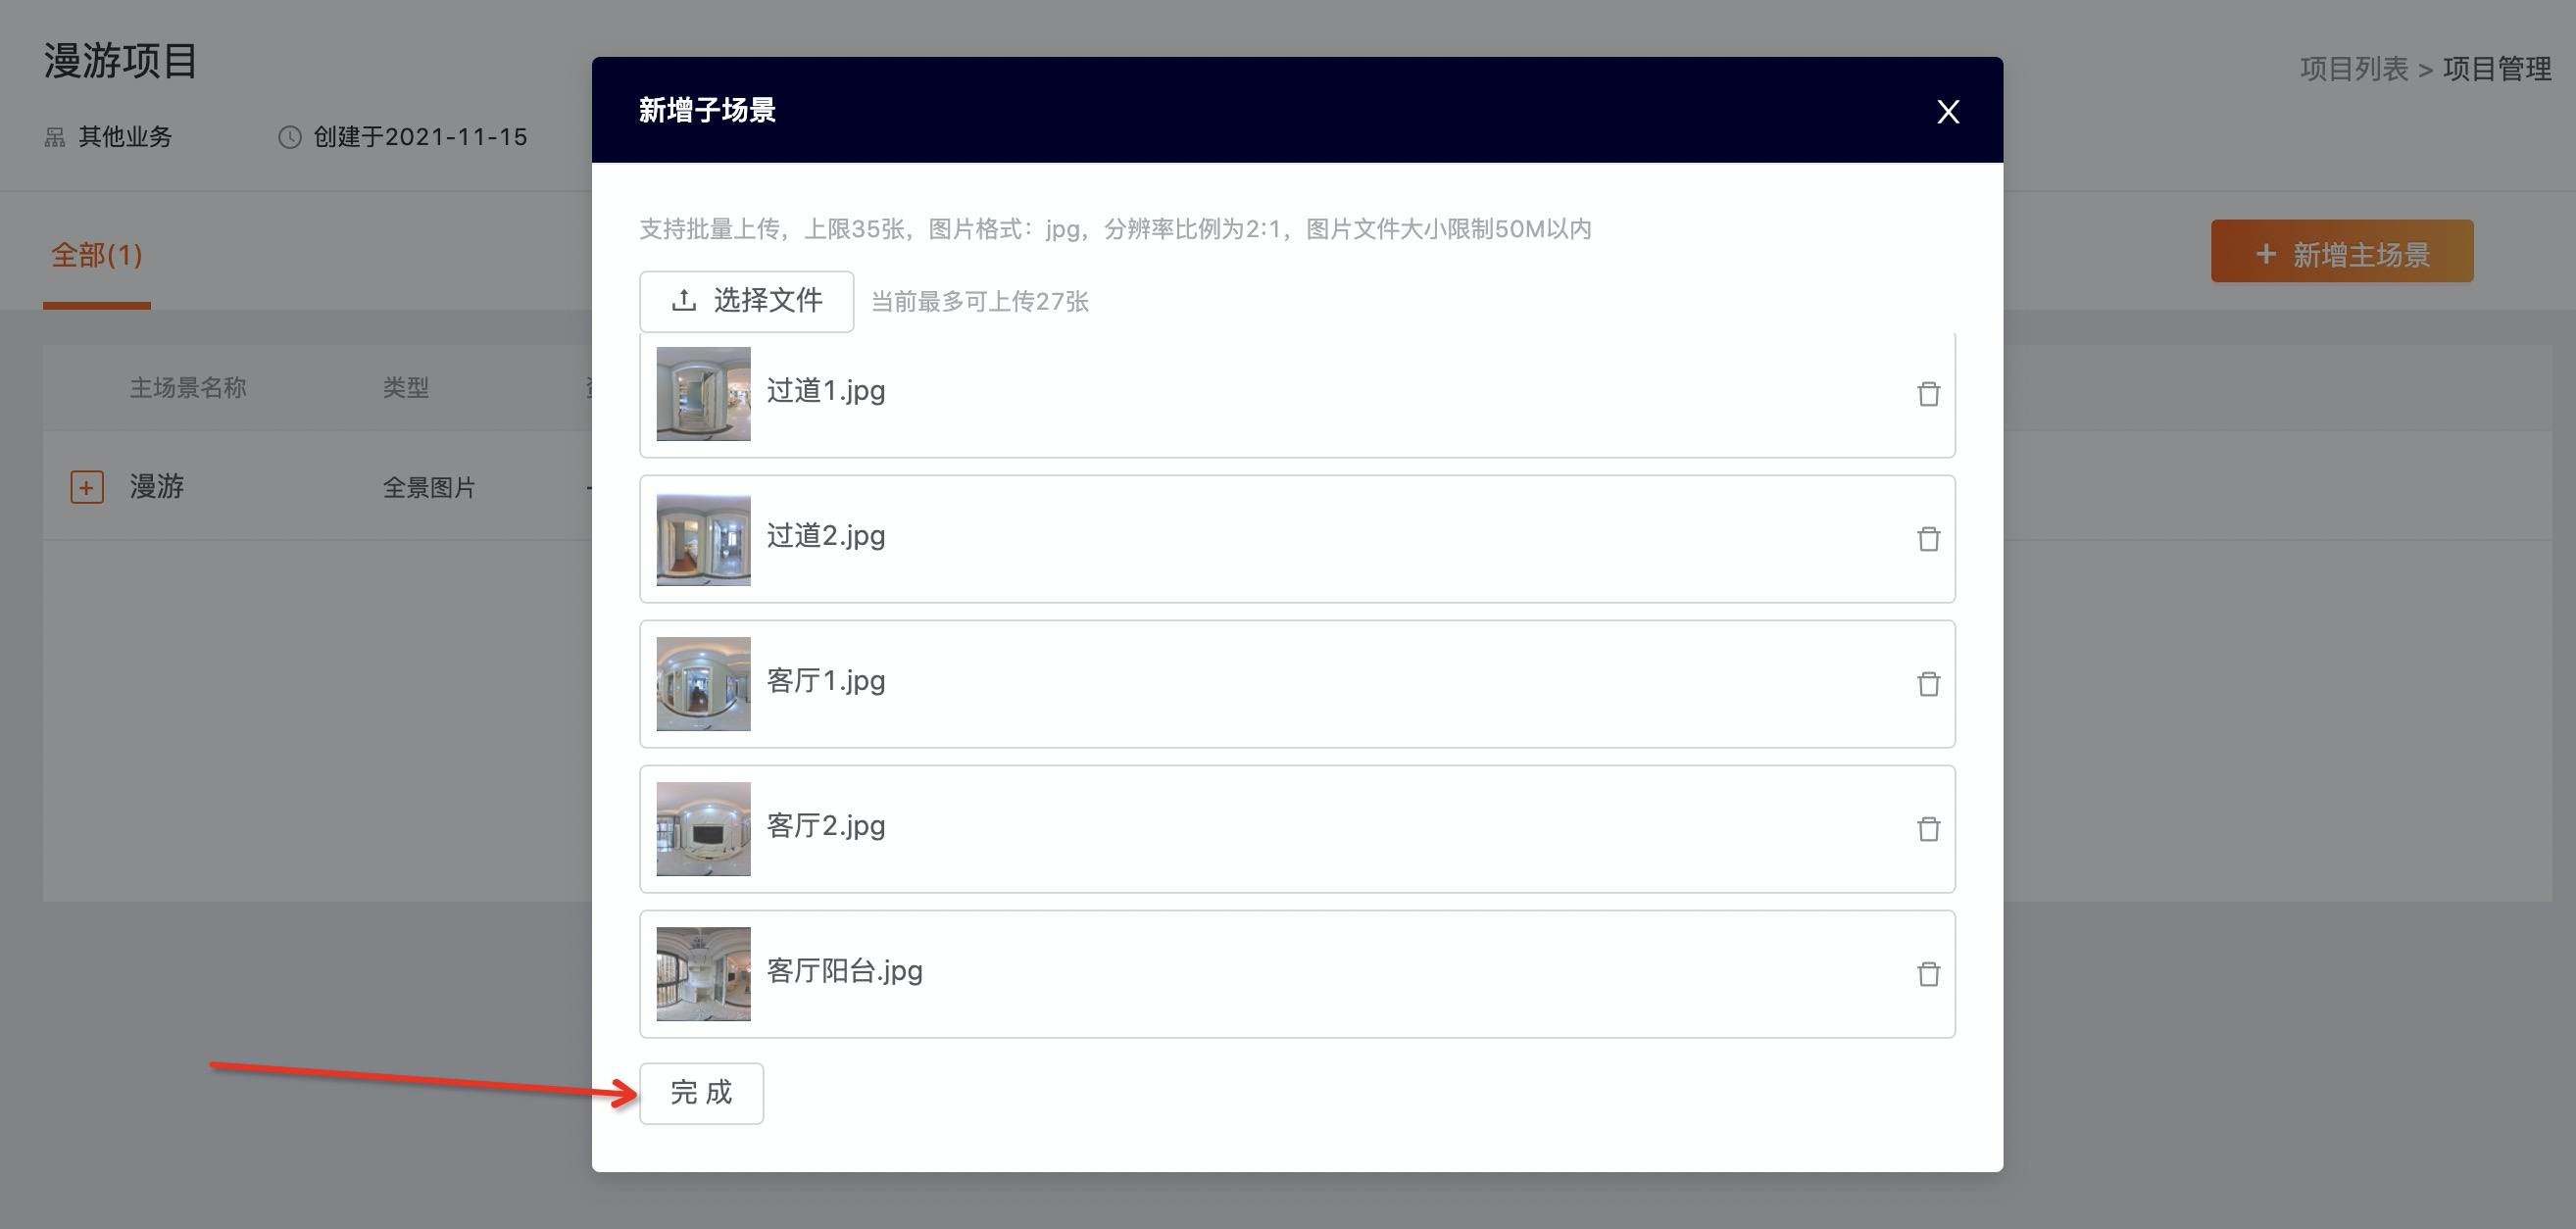The height and width of the screenshot is (1229, 2576).
Task: Select the 客厅2.jpg file name
Action: (x=826, y=826)
